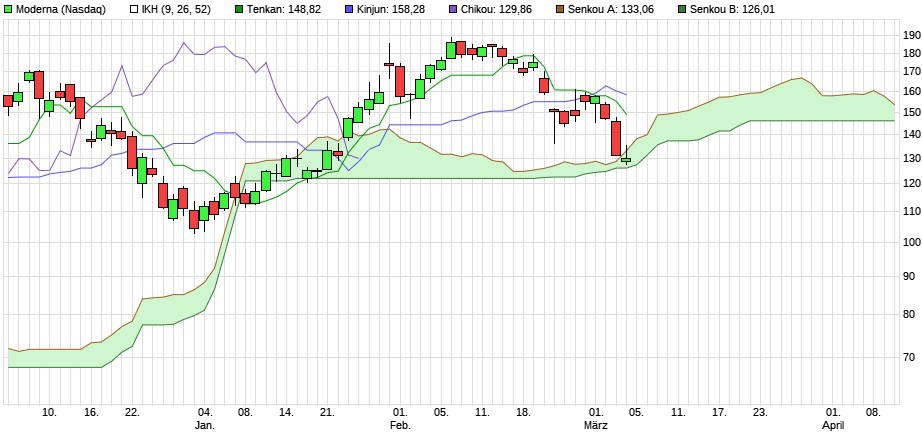Click the 90 price axis label
This screenshot has height=432, width=922.
tap(911, 276)
